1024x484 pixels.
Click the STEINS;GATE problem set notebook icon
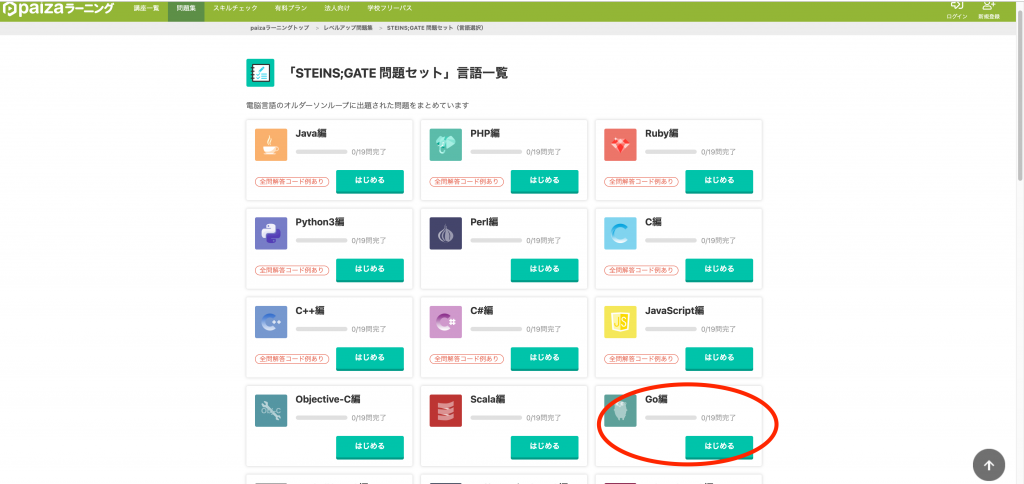pyautogui.click(x=260, y=73)
